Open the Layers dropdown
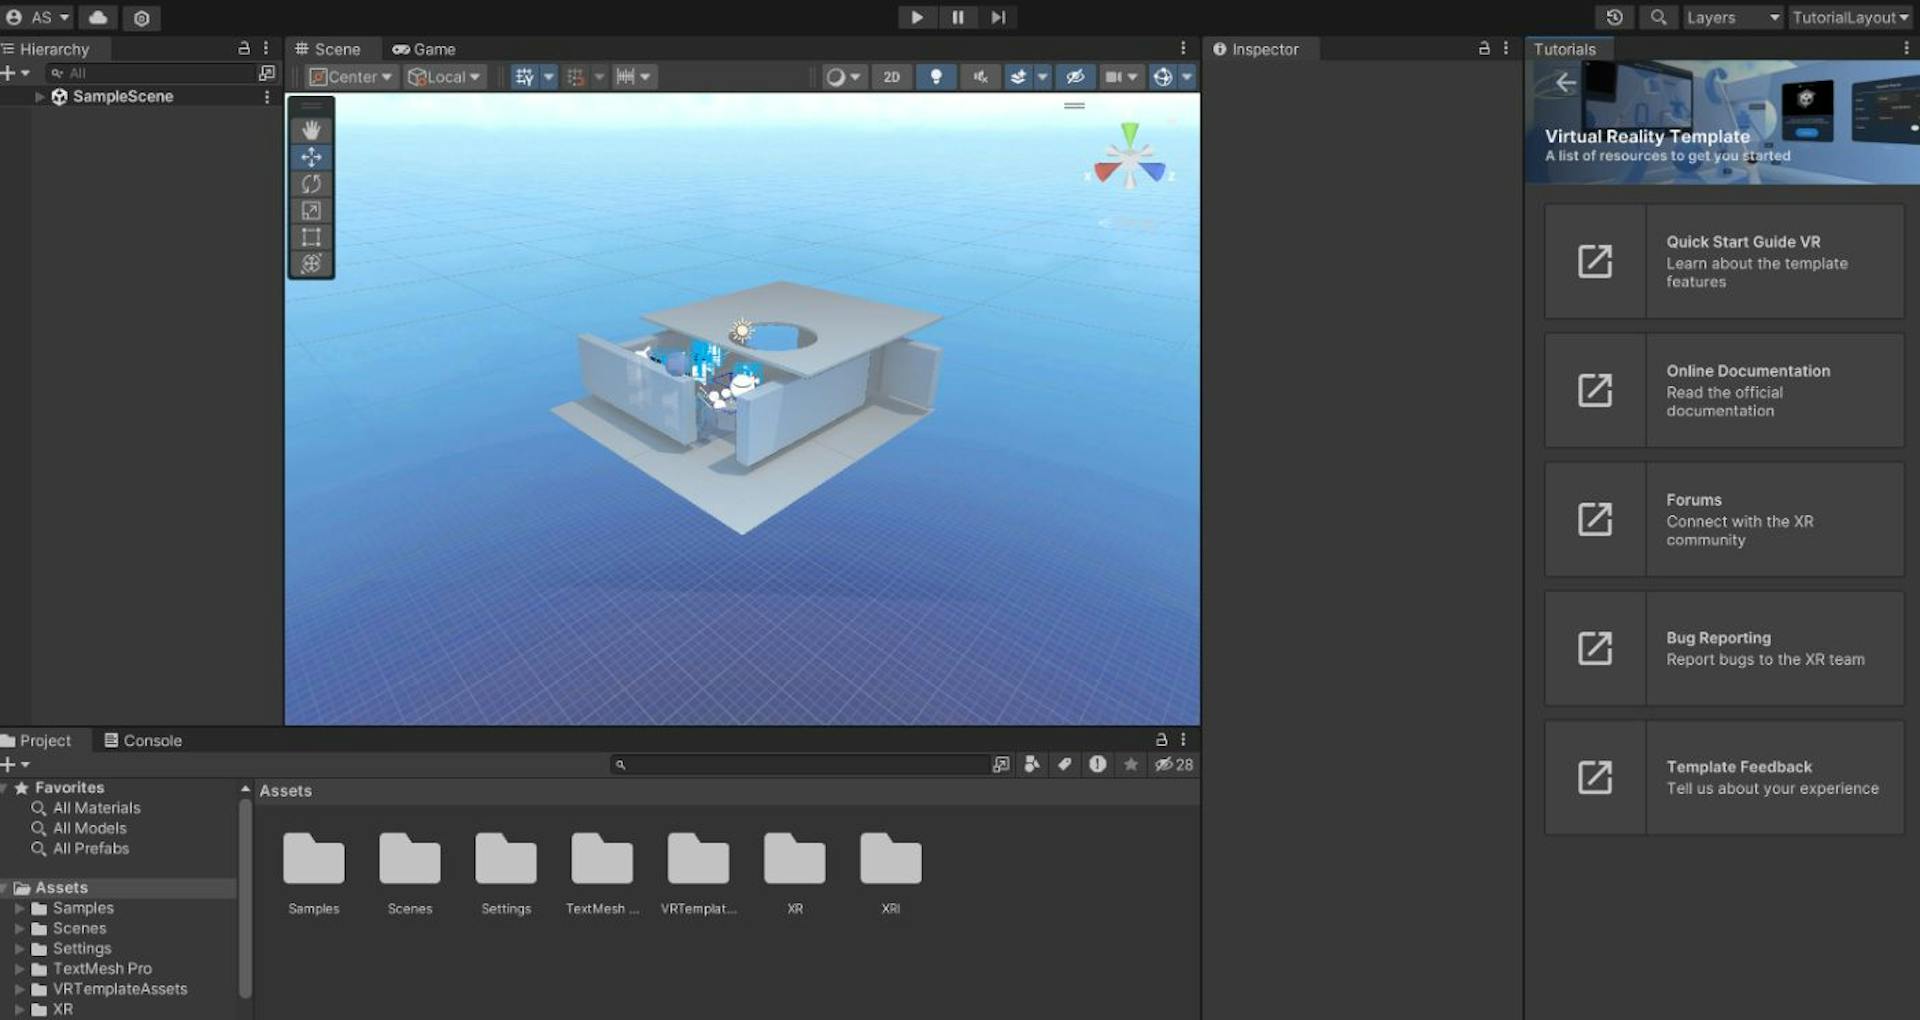Screen dimensions: 1920x1020 coord(1732,17)
